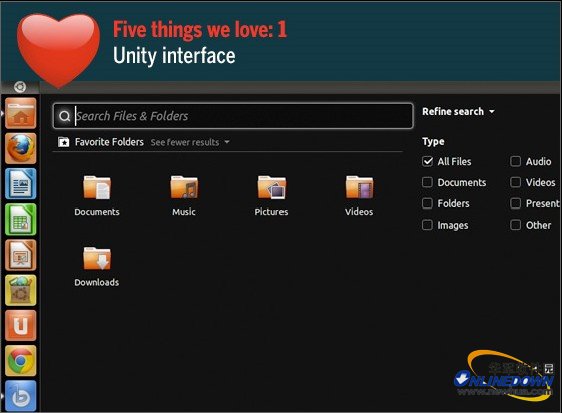Image resolution: width=562 pixels, height=413 pixels.
Task: Enable the Images type filter
Action: pyautogui.click(x=427, y=225)
